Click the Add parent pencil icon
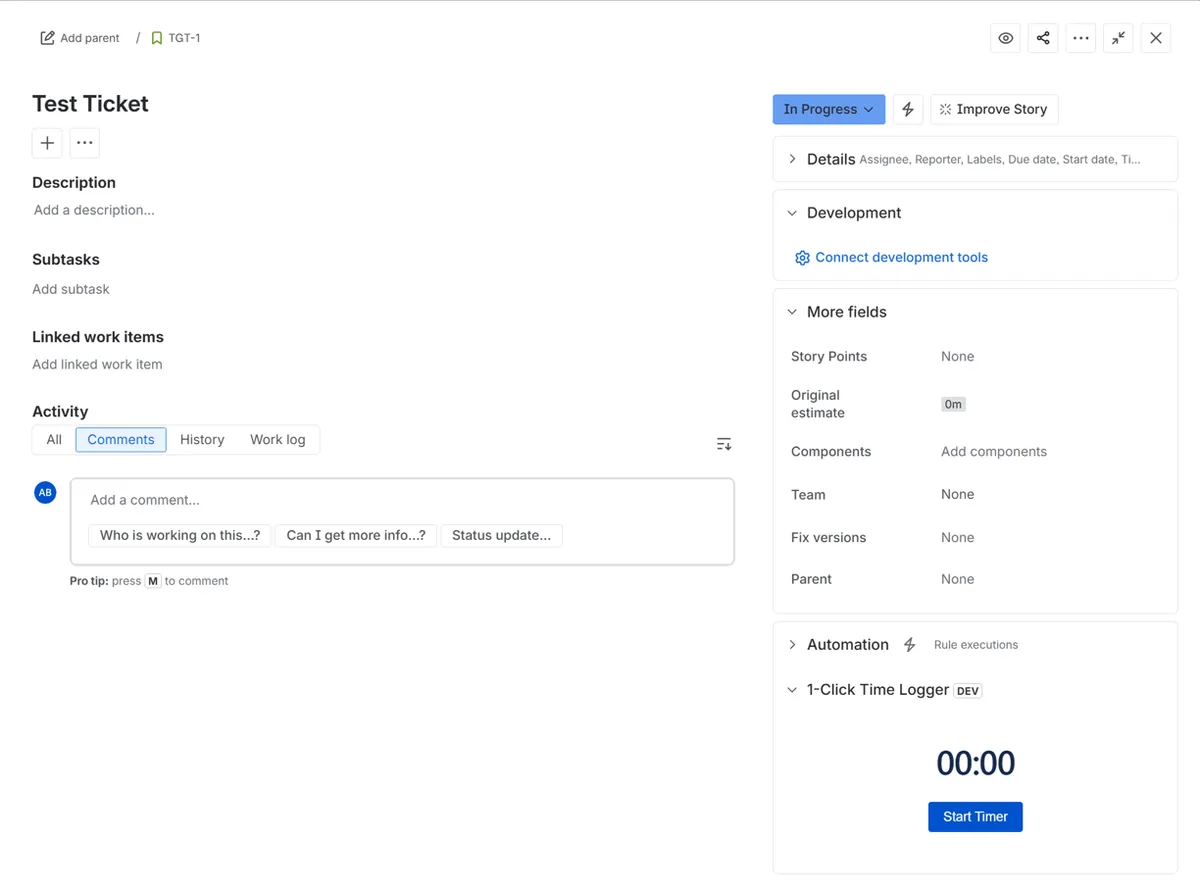Image resolution: width=1200 pixels, height=882 pixels. (47, 38)
